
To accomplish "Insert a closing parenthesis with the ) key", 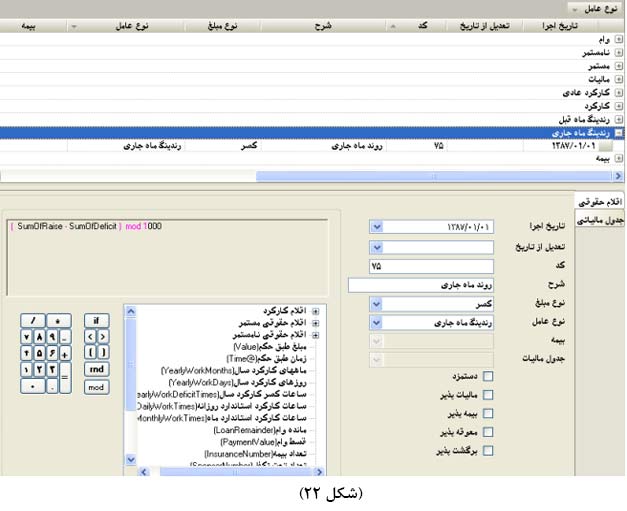I will 103,352.
